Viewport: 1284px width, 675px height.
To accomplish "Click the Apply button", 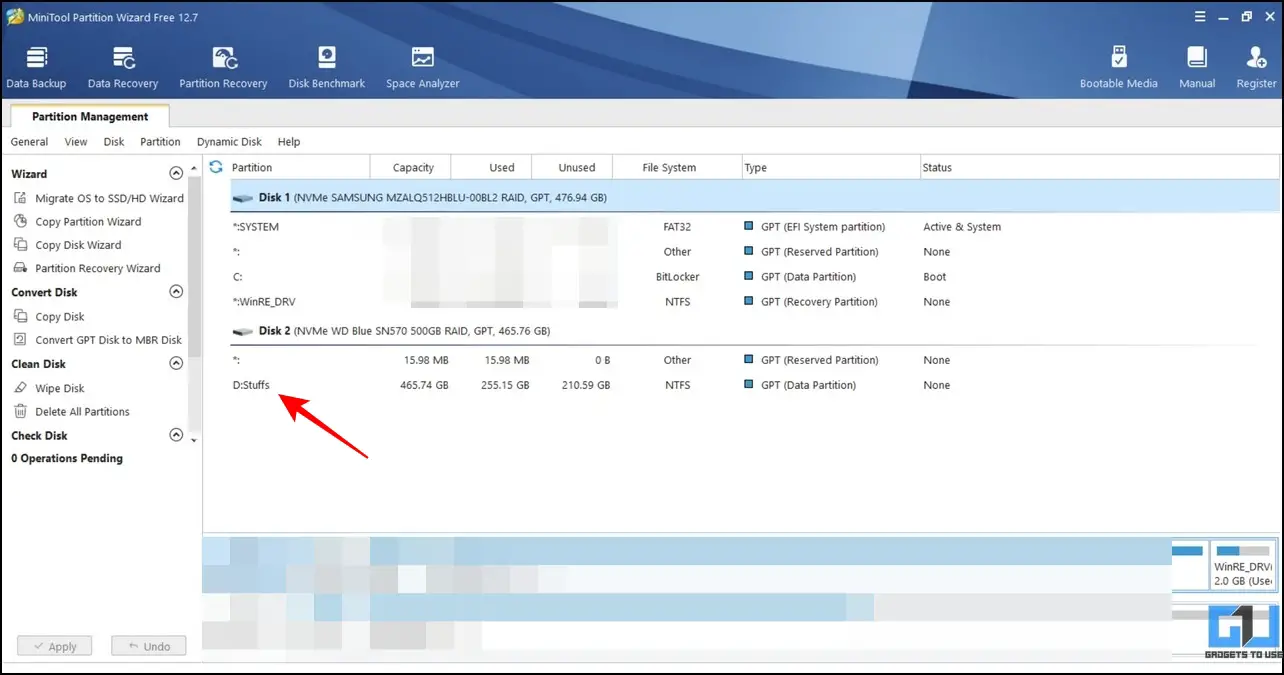I will point(55,646).
